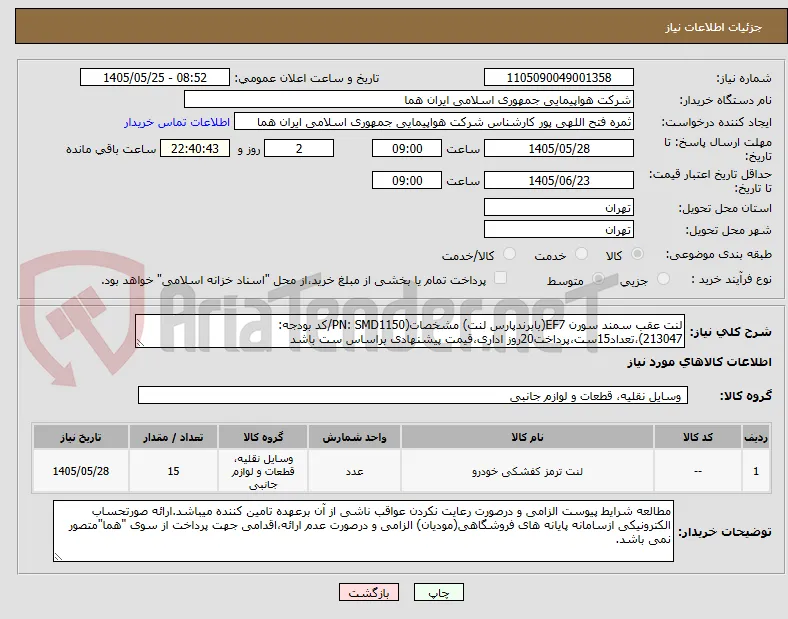Click the item name لنت ترمز کفشکی خودرو

coord(527,471)
